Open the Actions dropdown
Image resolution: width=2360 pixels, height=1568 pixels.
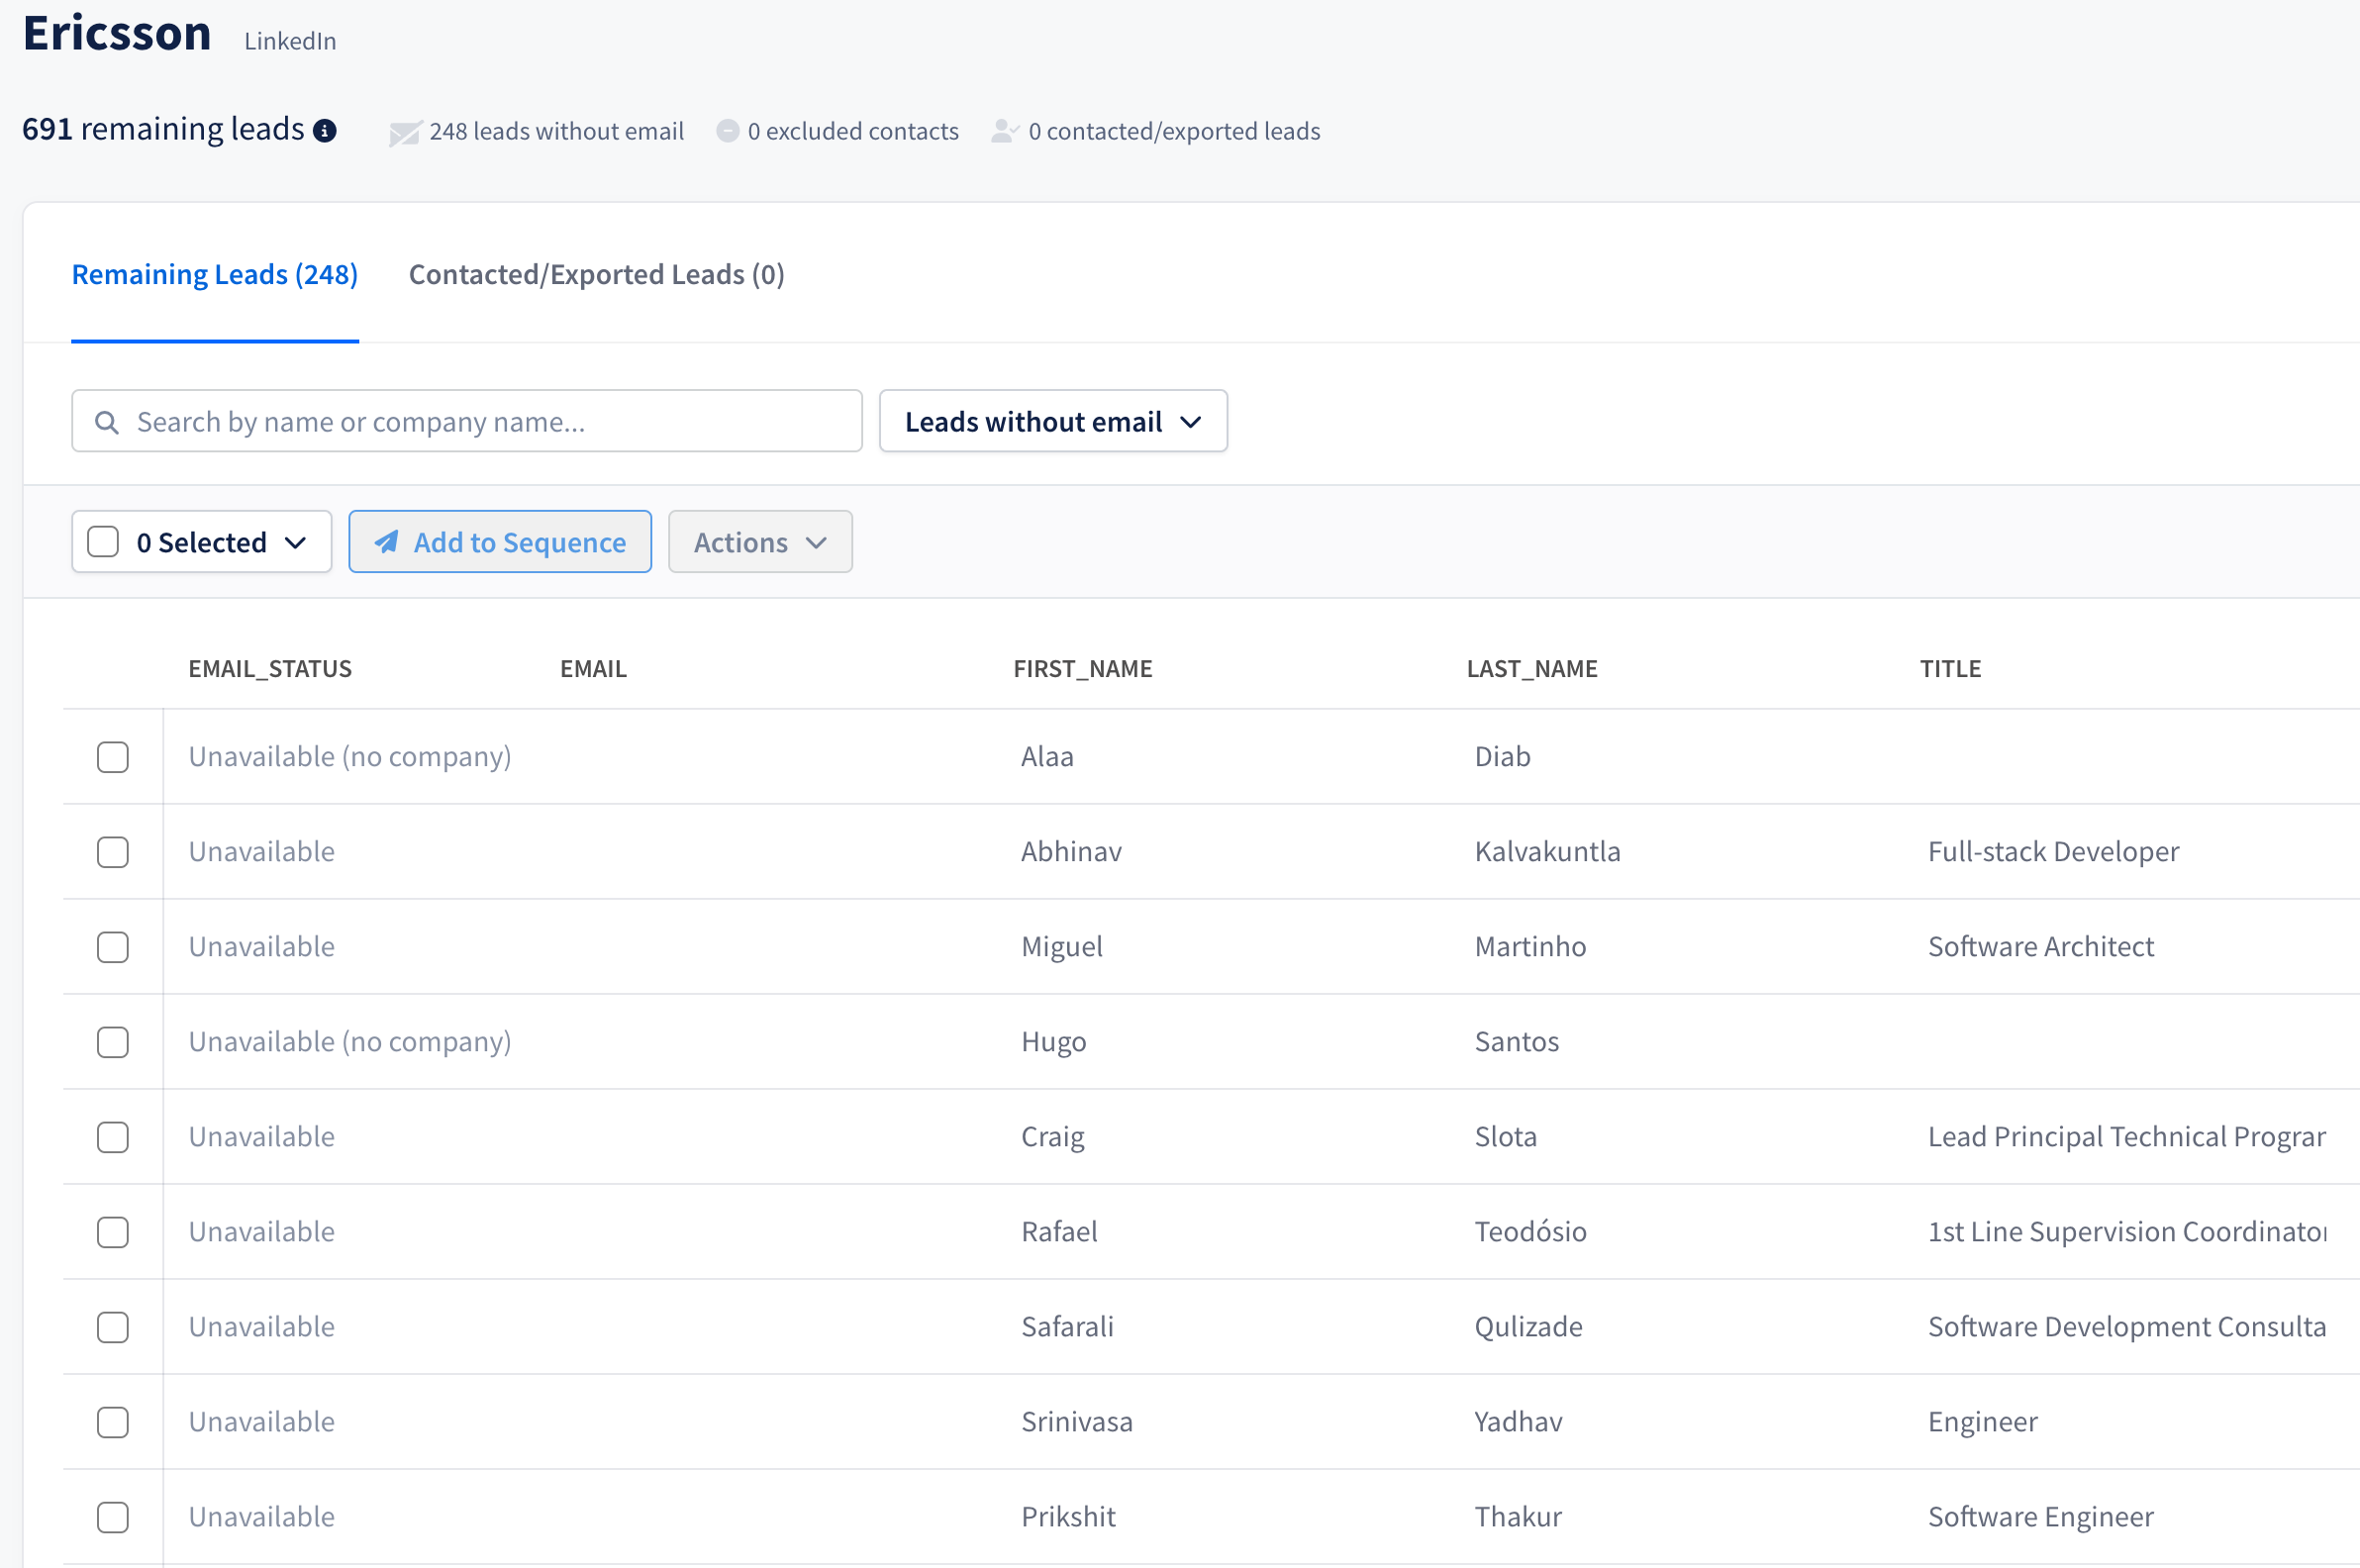tap(760, 542)
